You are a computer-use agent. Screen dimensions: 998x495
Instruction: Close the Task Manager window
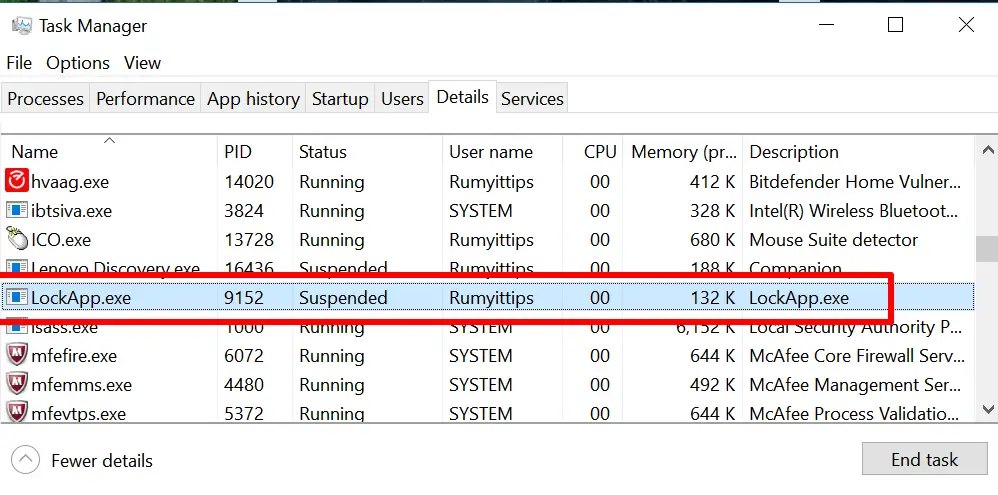966,25
